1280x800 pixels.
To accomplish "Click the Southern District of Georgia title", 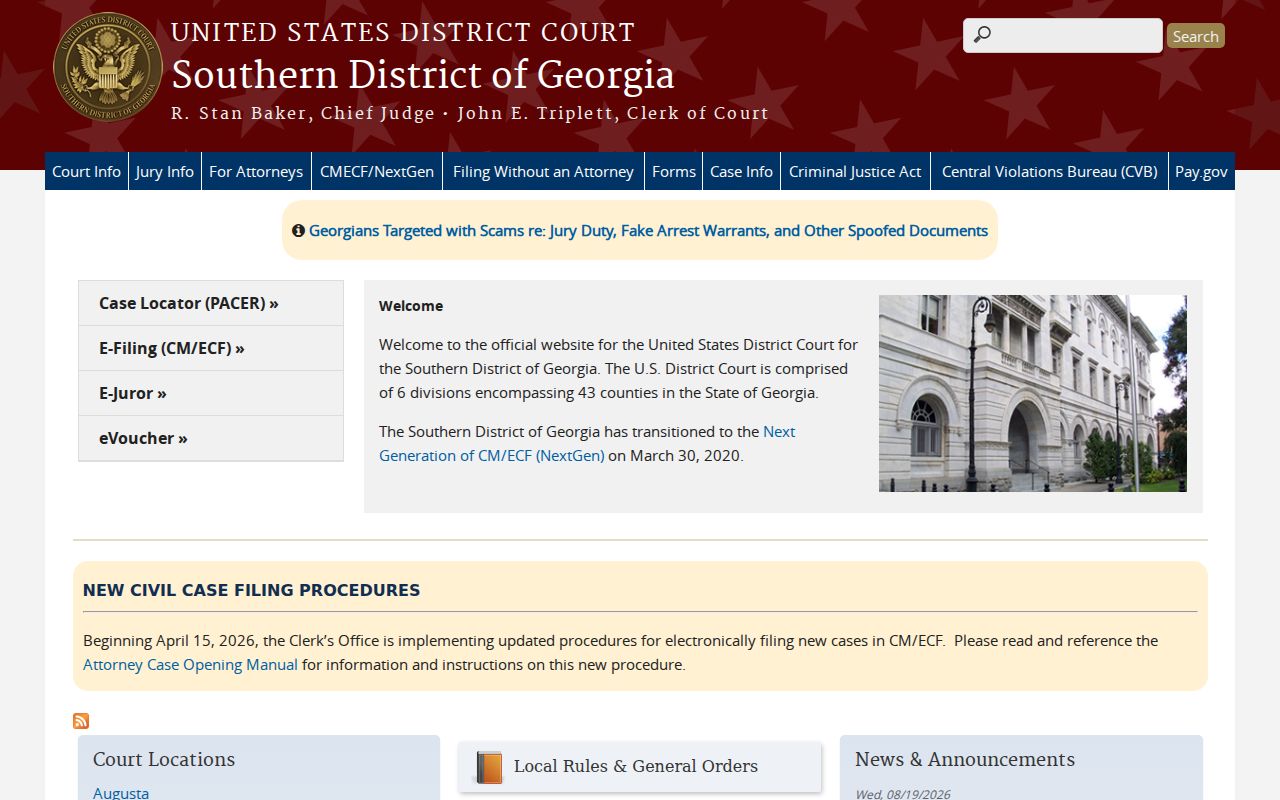I will point(423,75).
